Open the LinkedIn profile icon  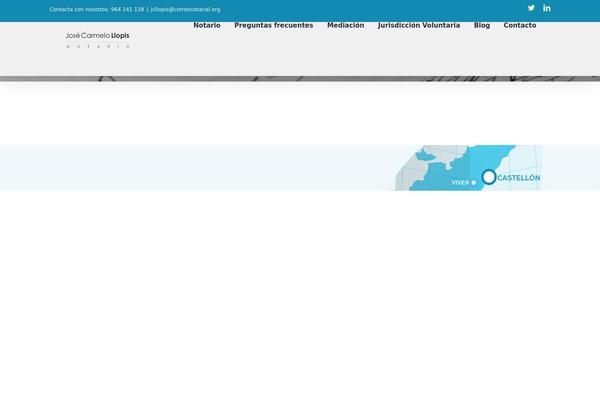click(547, 8)
